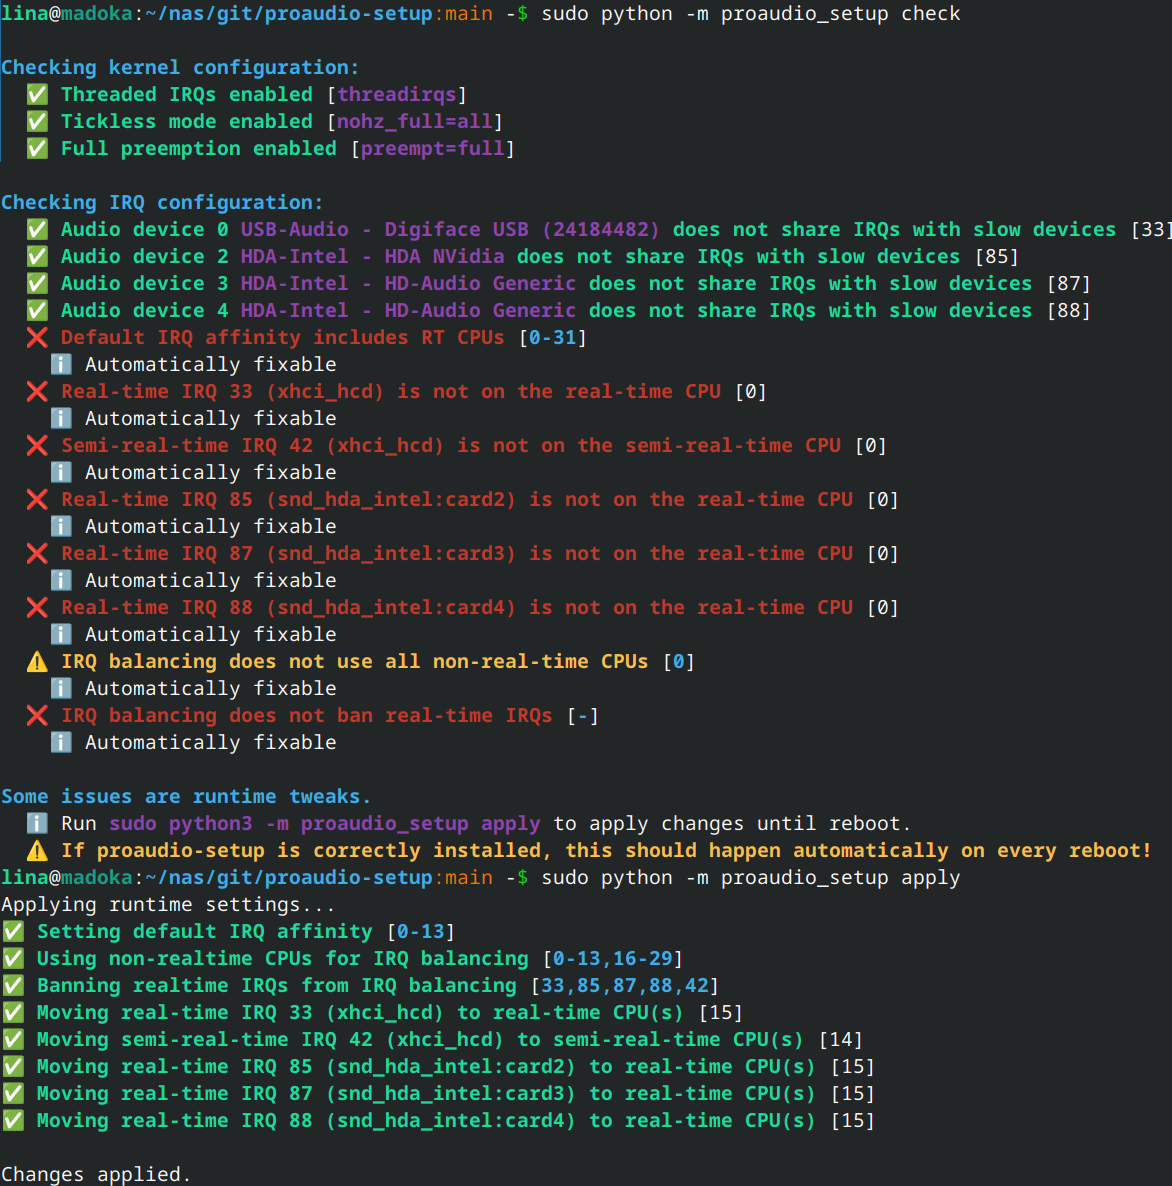Click the Changes applied message at bottom

coord(95,1174)
